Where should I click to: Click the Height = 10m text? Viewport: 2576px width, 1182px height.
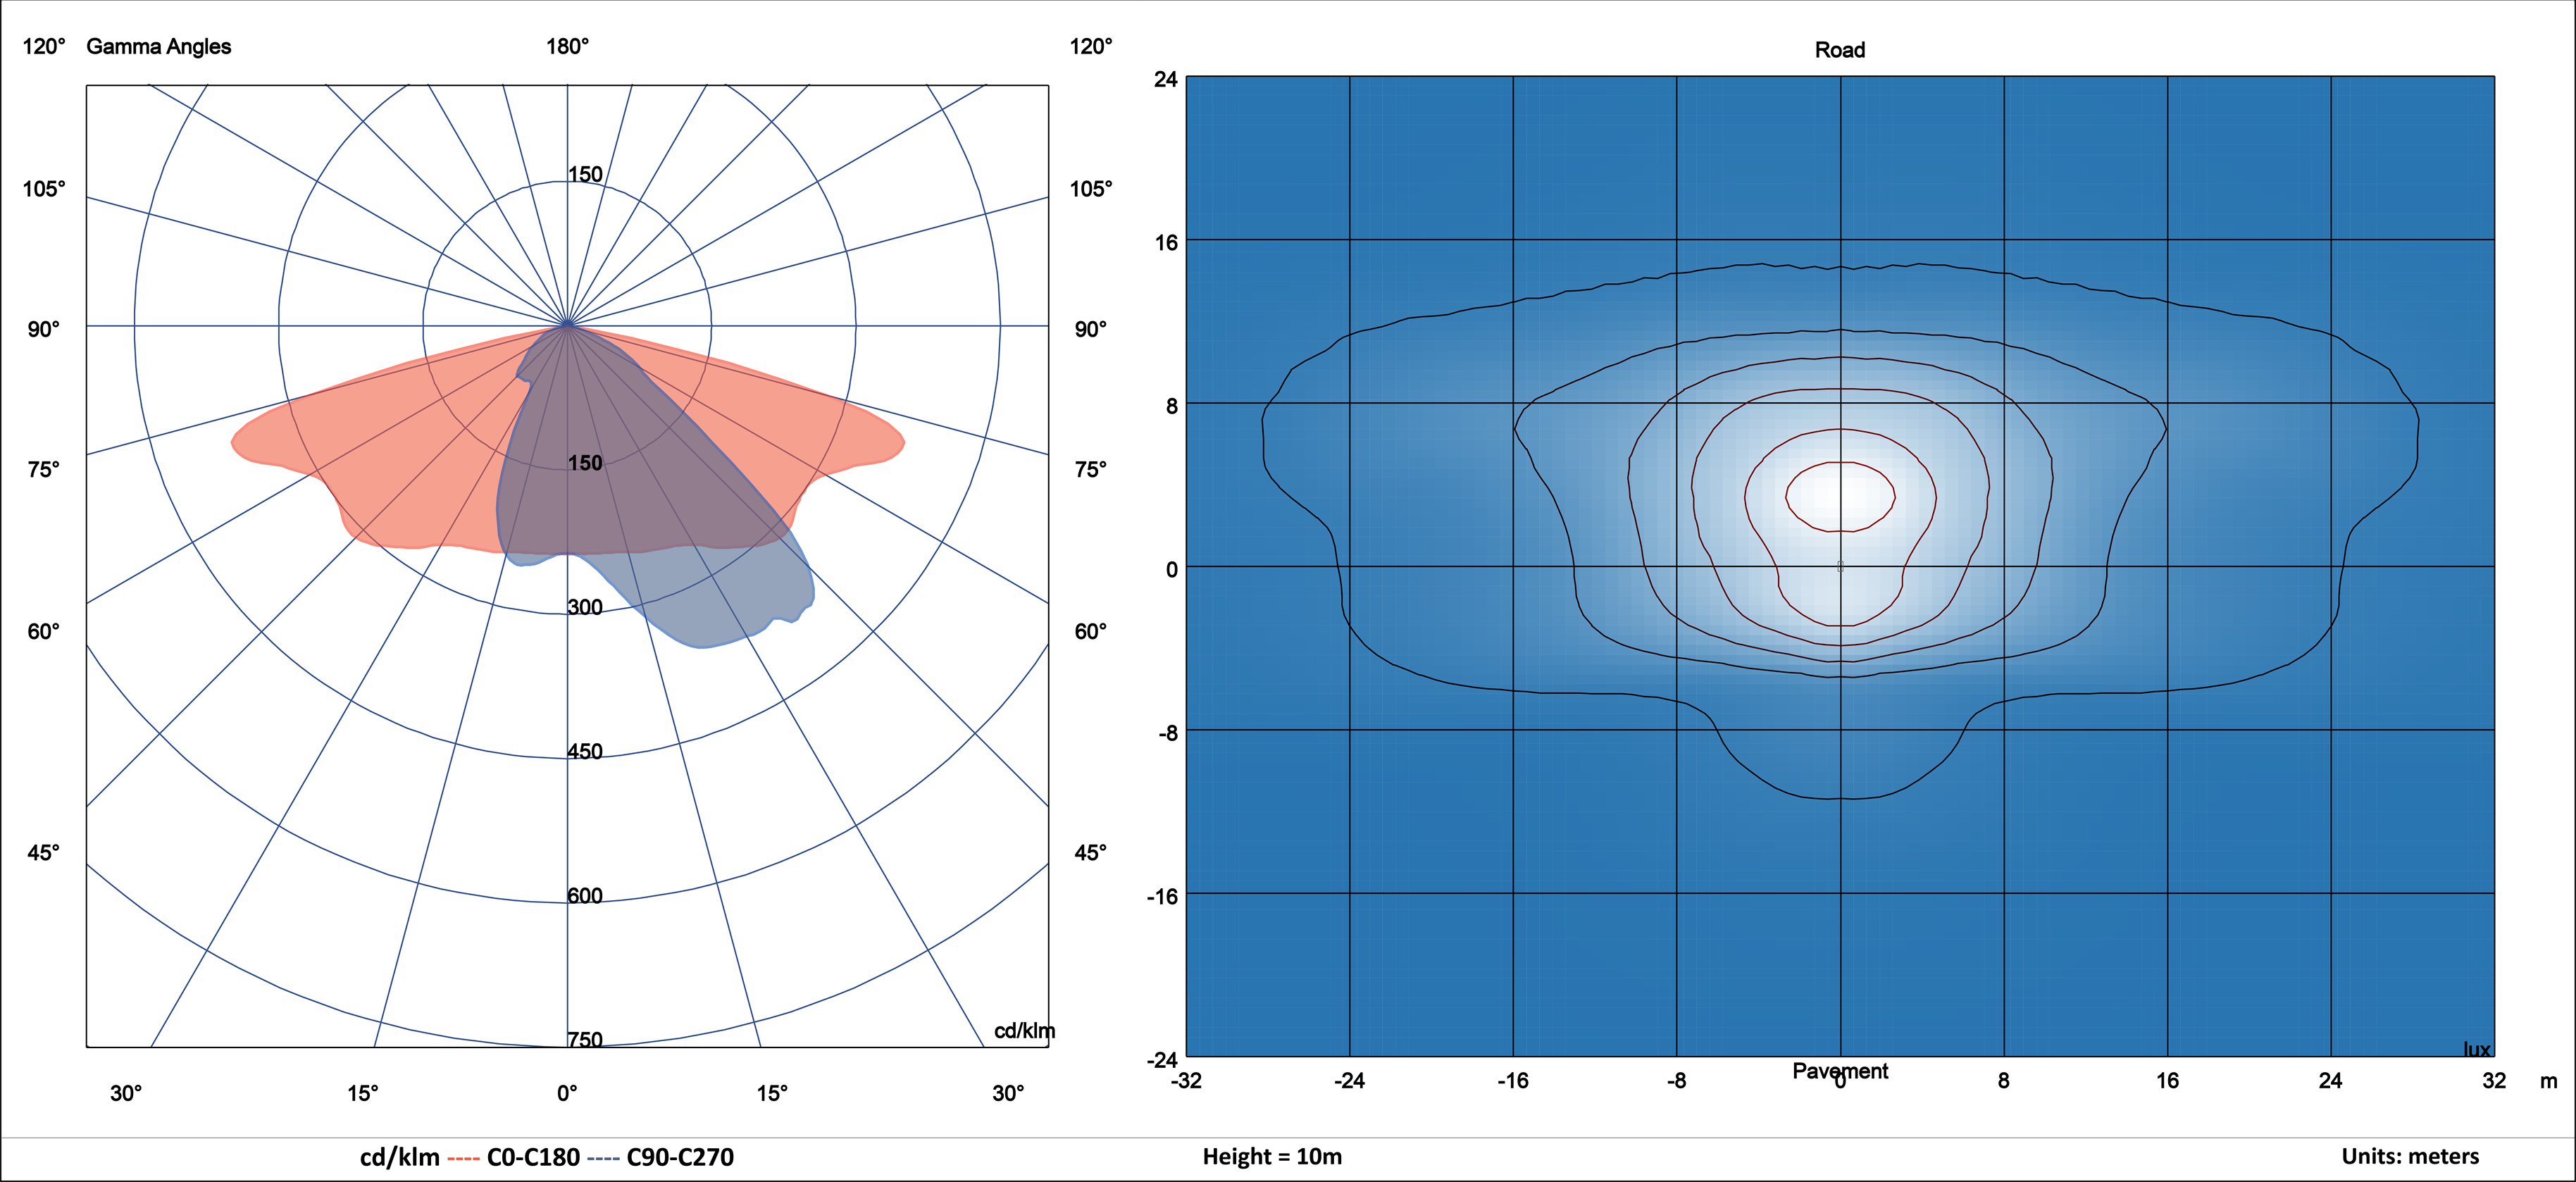click(1272, 1156)
